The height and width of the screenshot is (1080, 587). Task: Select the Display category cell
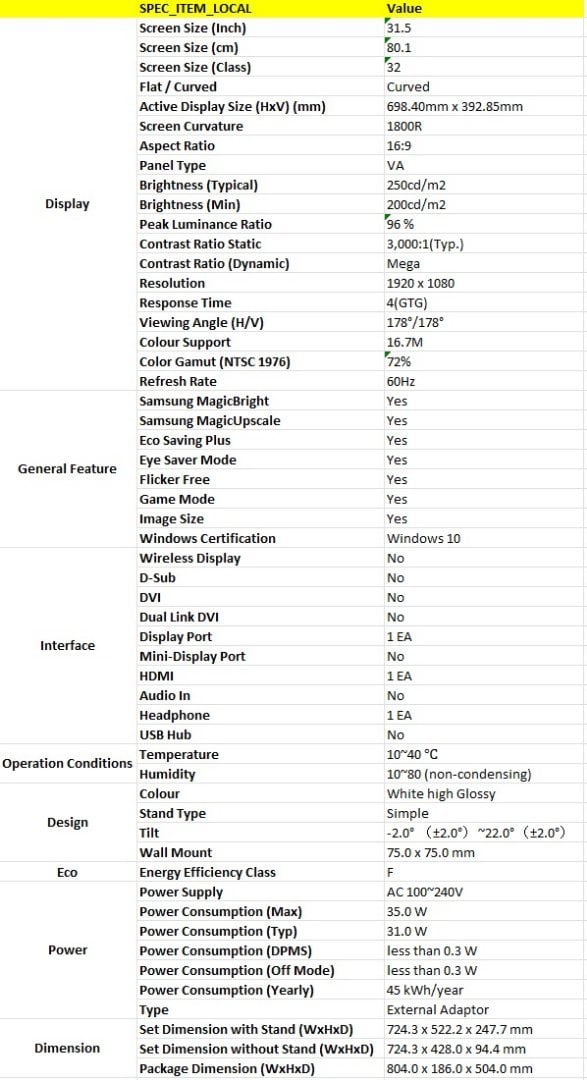(68, 205)
